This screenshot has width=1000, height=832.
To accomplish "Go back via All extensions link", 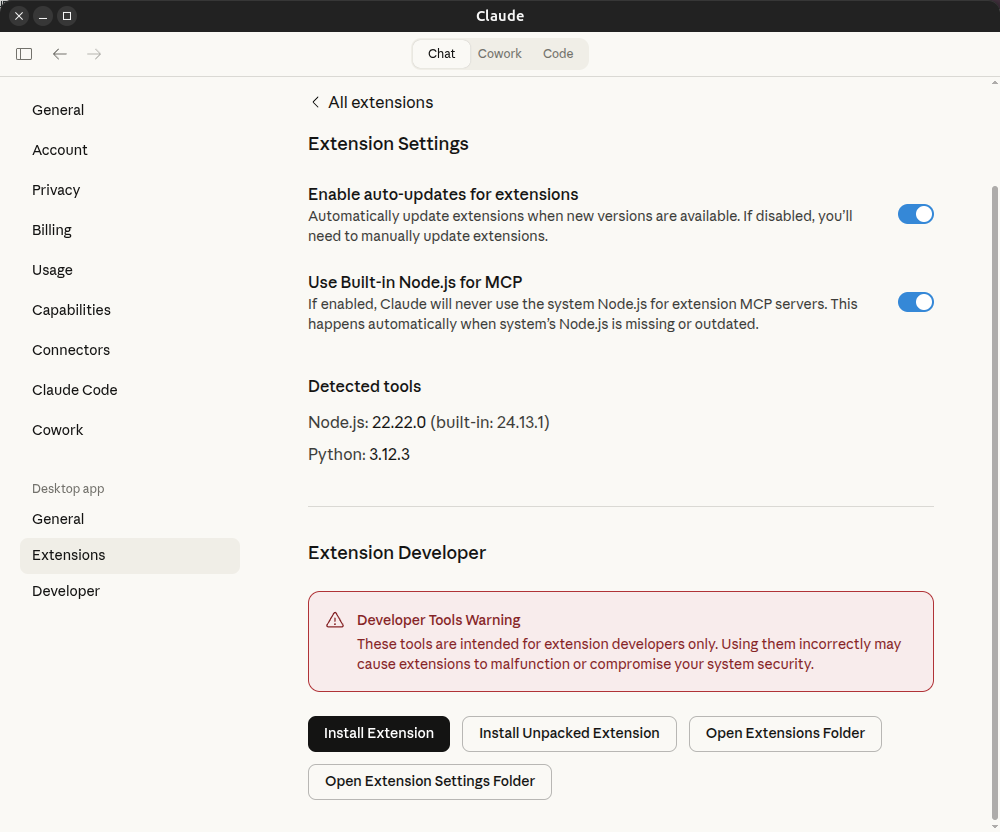I will pyautogui.click(x=371, y=102).
